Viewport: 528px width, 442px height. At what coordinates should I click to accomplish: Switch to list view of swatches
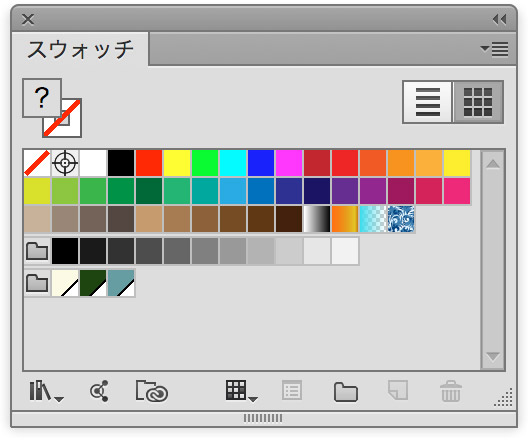pos(428,102)
